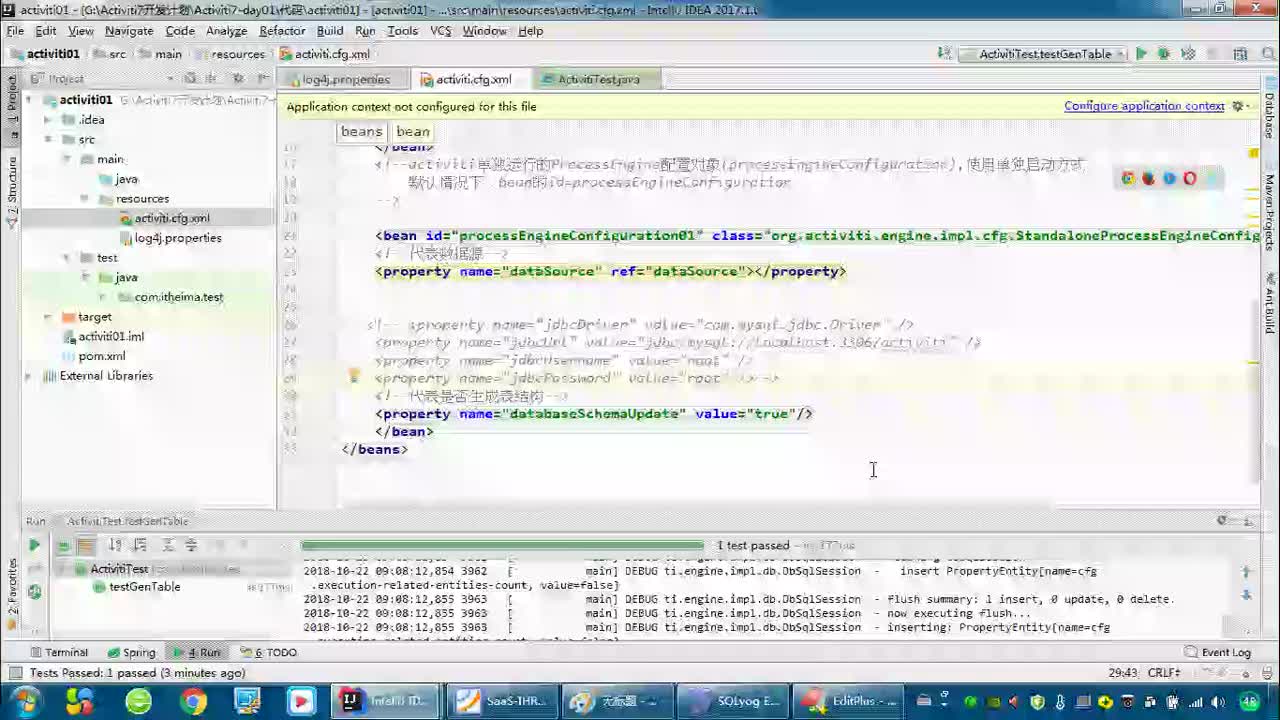The height and width of the screenshot is (720, 1280).
Task: Click hide Project panel icon
Action: point(264,78)
